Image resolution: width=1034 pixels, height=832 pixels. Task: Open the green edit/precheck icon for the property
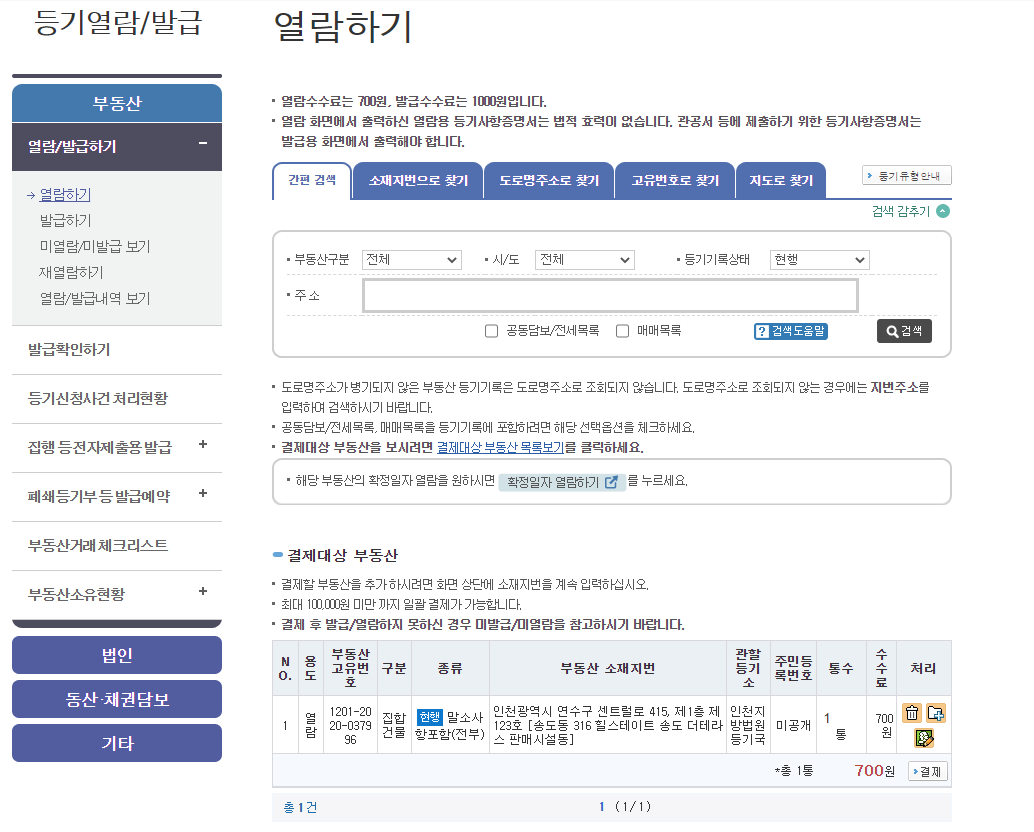[x=924, y=739]
